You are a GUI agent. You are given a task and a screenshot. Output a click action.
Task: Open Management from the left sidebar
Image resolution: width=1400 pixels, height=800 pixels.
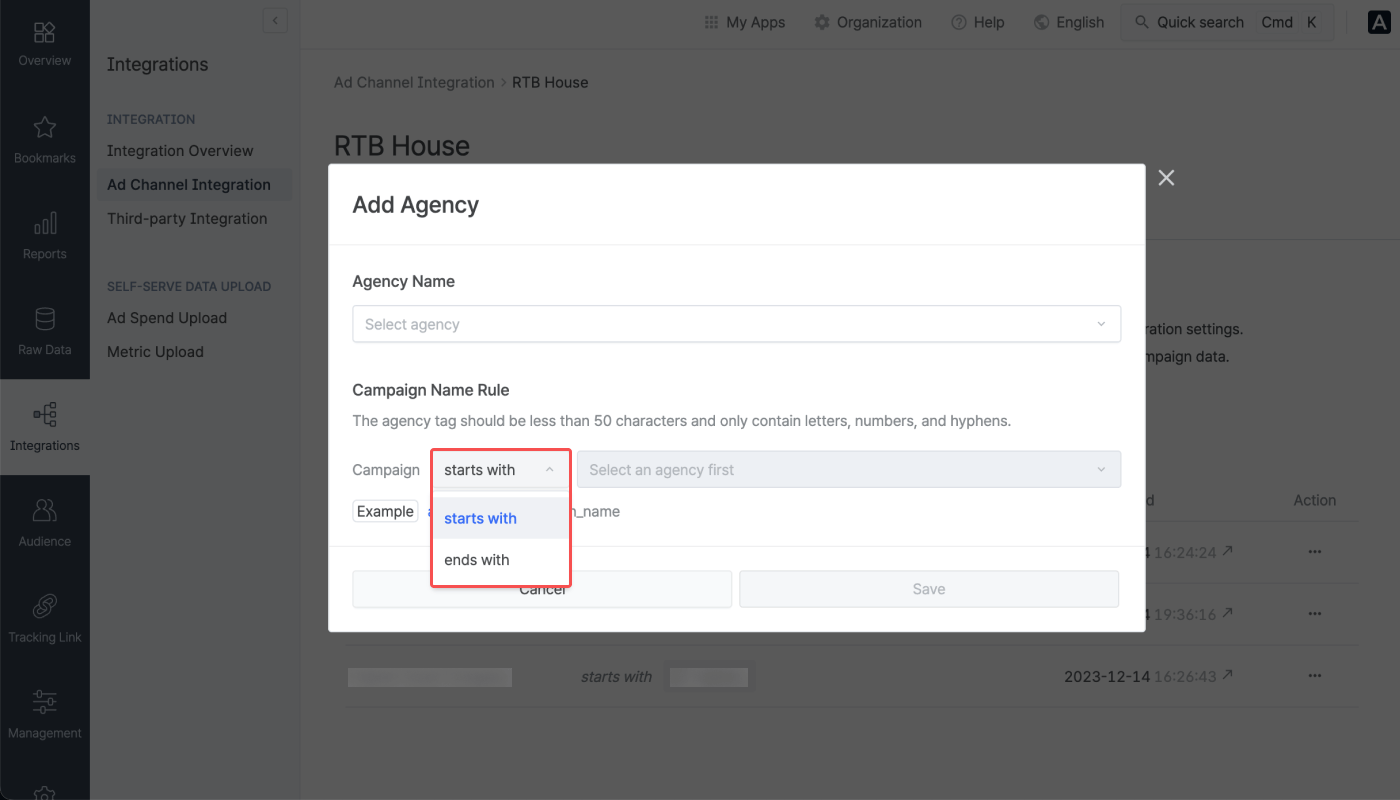(44, 715)
